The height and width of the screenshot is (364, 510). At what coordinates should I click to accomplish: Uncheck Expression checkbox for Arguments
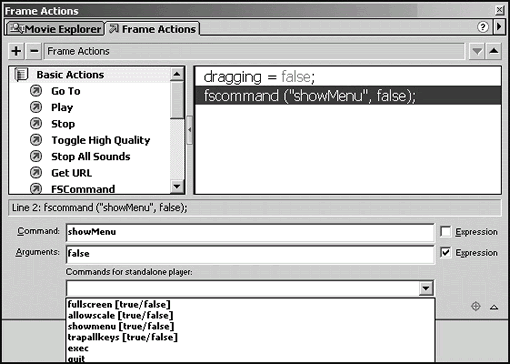point(446,253)
